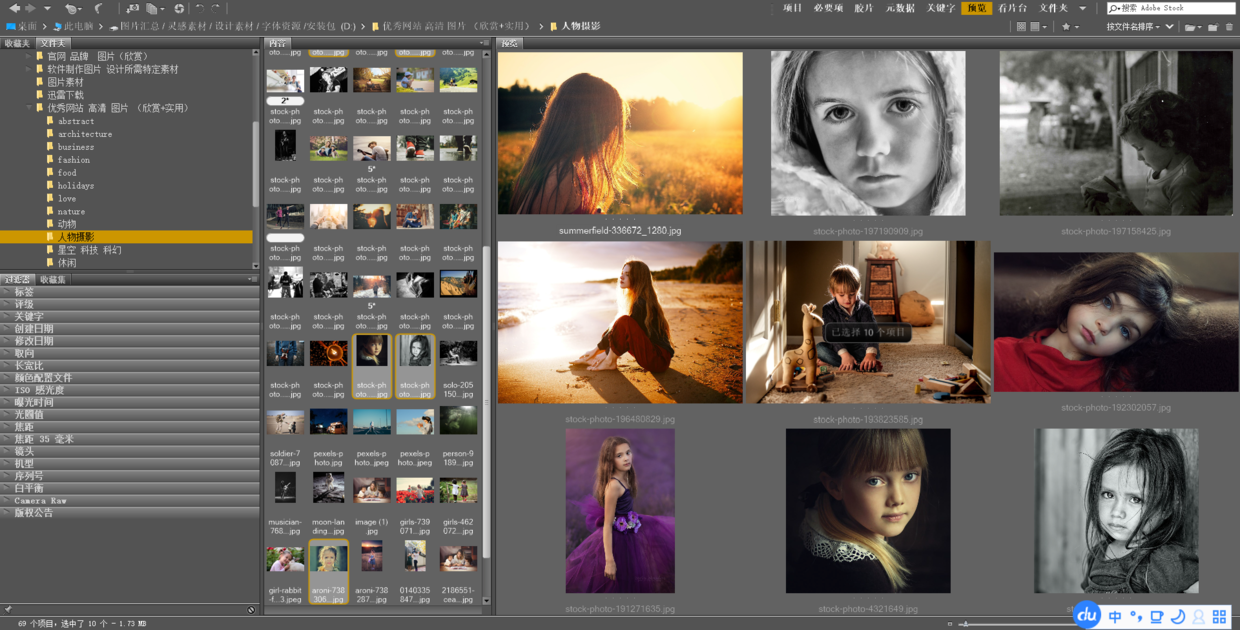Image resolution: width=1240 pixels, height=630 pixels.
Task: Switch to the 收藏夹 panel tab
Action: 17,44
